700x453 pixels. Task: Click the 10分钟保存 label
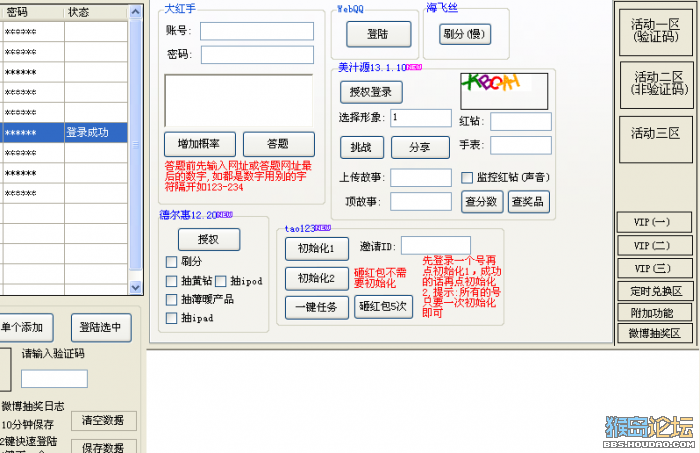click(x=28, y=424)
